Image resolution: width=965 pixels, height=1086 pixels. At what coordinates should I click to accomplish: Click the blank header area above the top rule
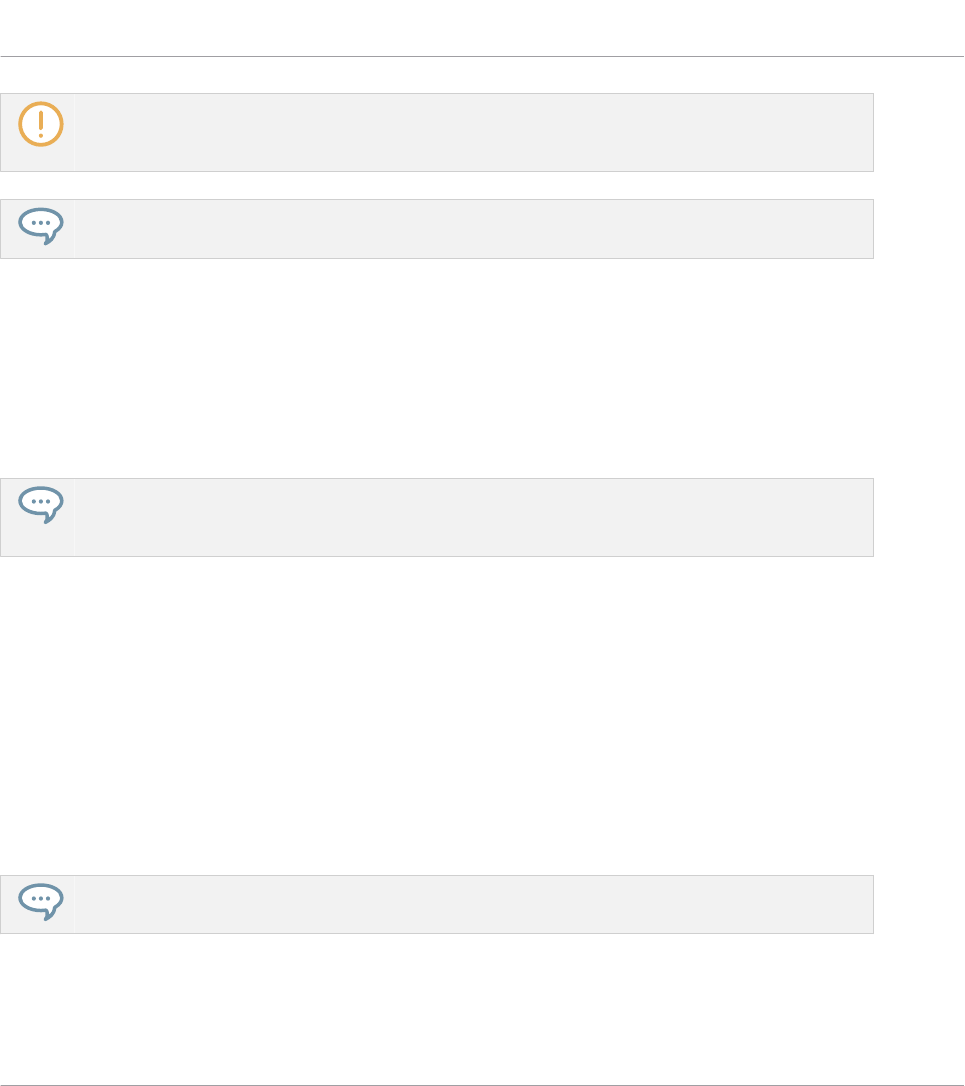[482, 27]
